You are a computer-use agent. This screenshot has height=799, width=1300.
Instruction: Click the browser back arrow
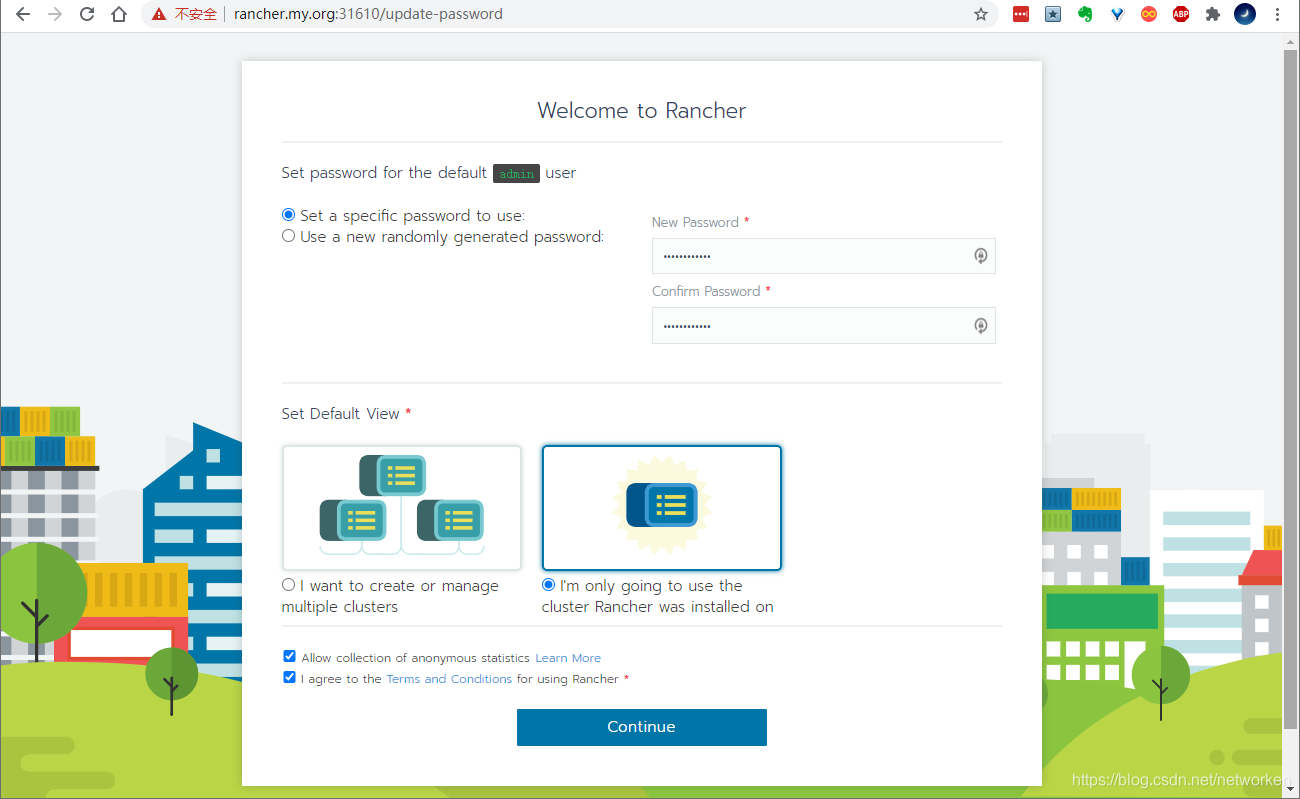(x=23, y=14)
